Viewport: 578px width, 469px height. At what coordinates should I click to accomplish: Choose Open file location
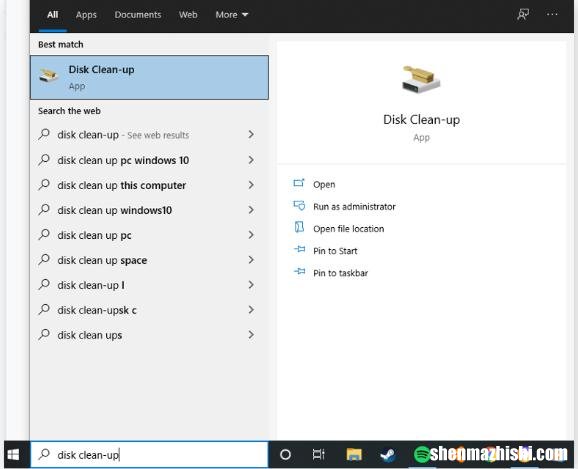coord(348,229)
